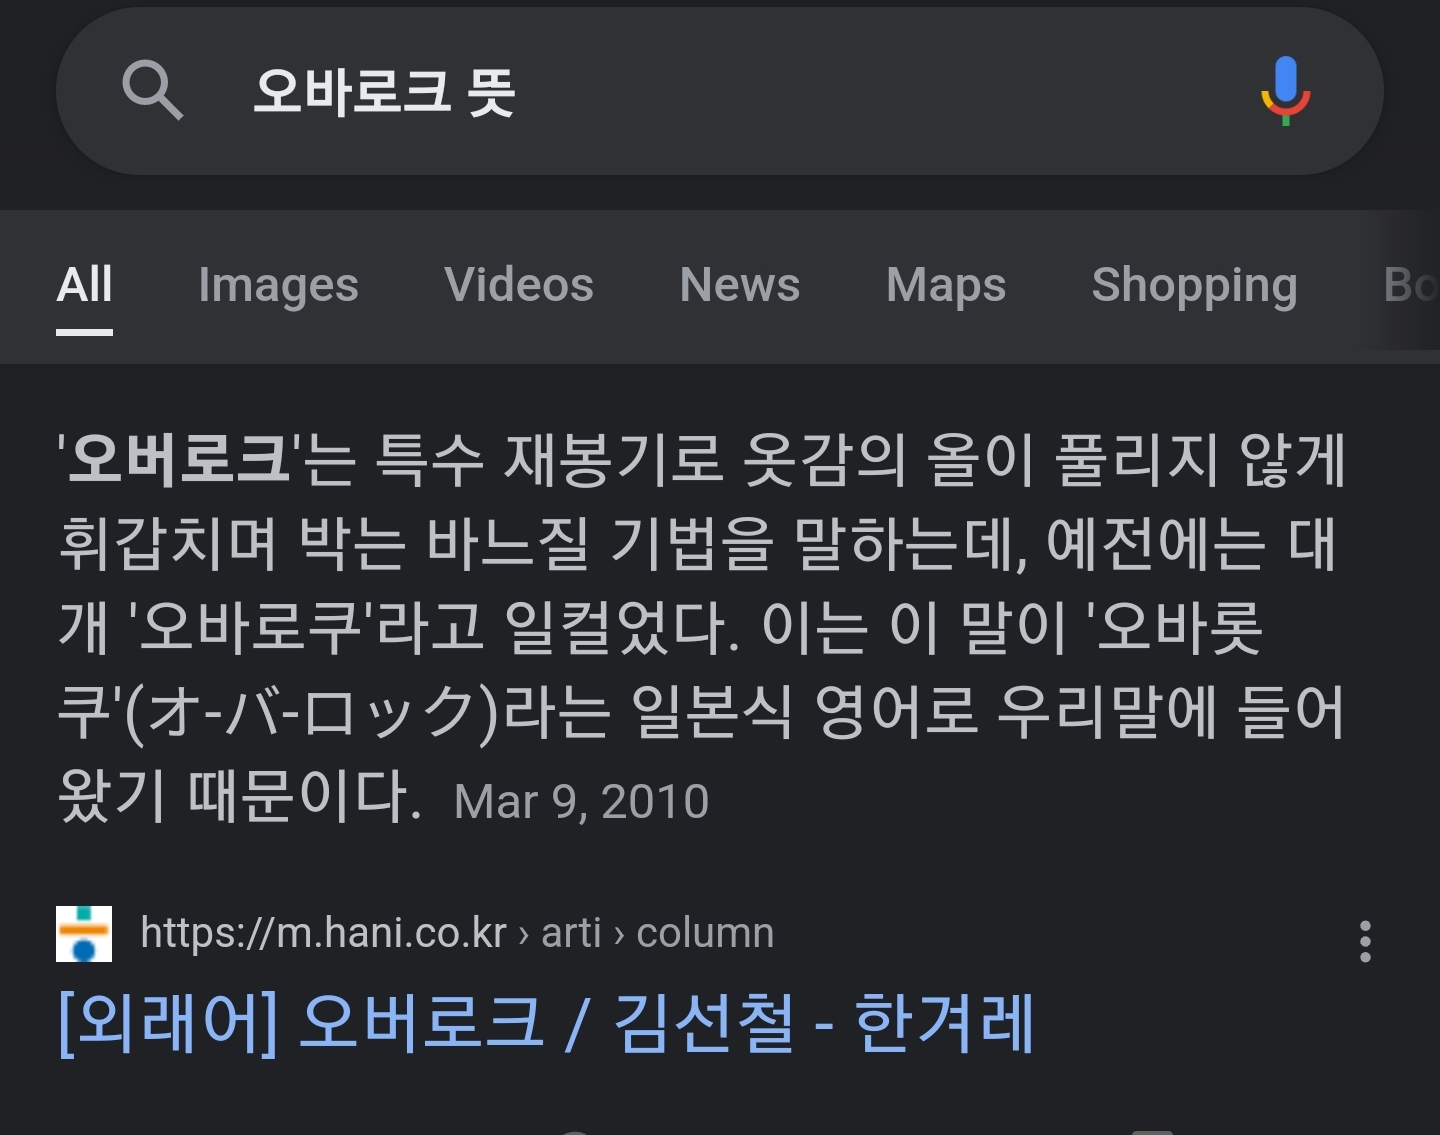Tap the magnifying glass search icon

pyautogui.click(x=152, y=90)
